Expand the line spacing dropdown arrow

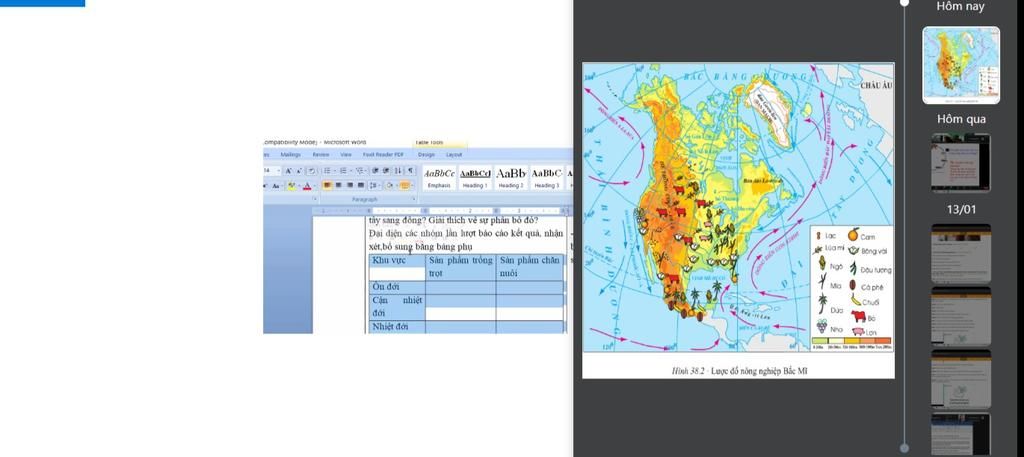[379, 185]
